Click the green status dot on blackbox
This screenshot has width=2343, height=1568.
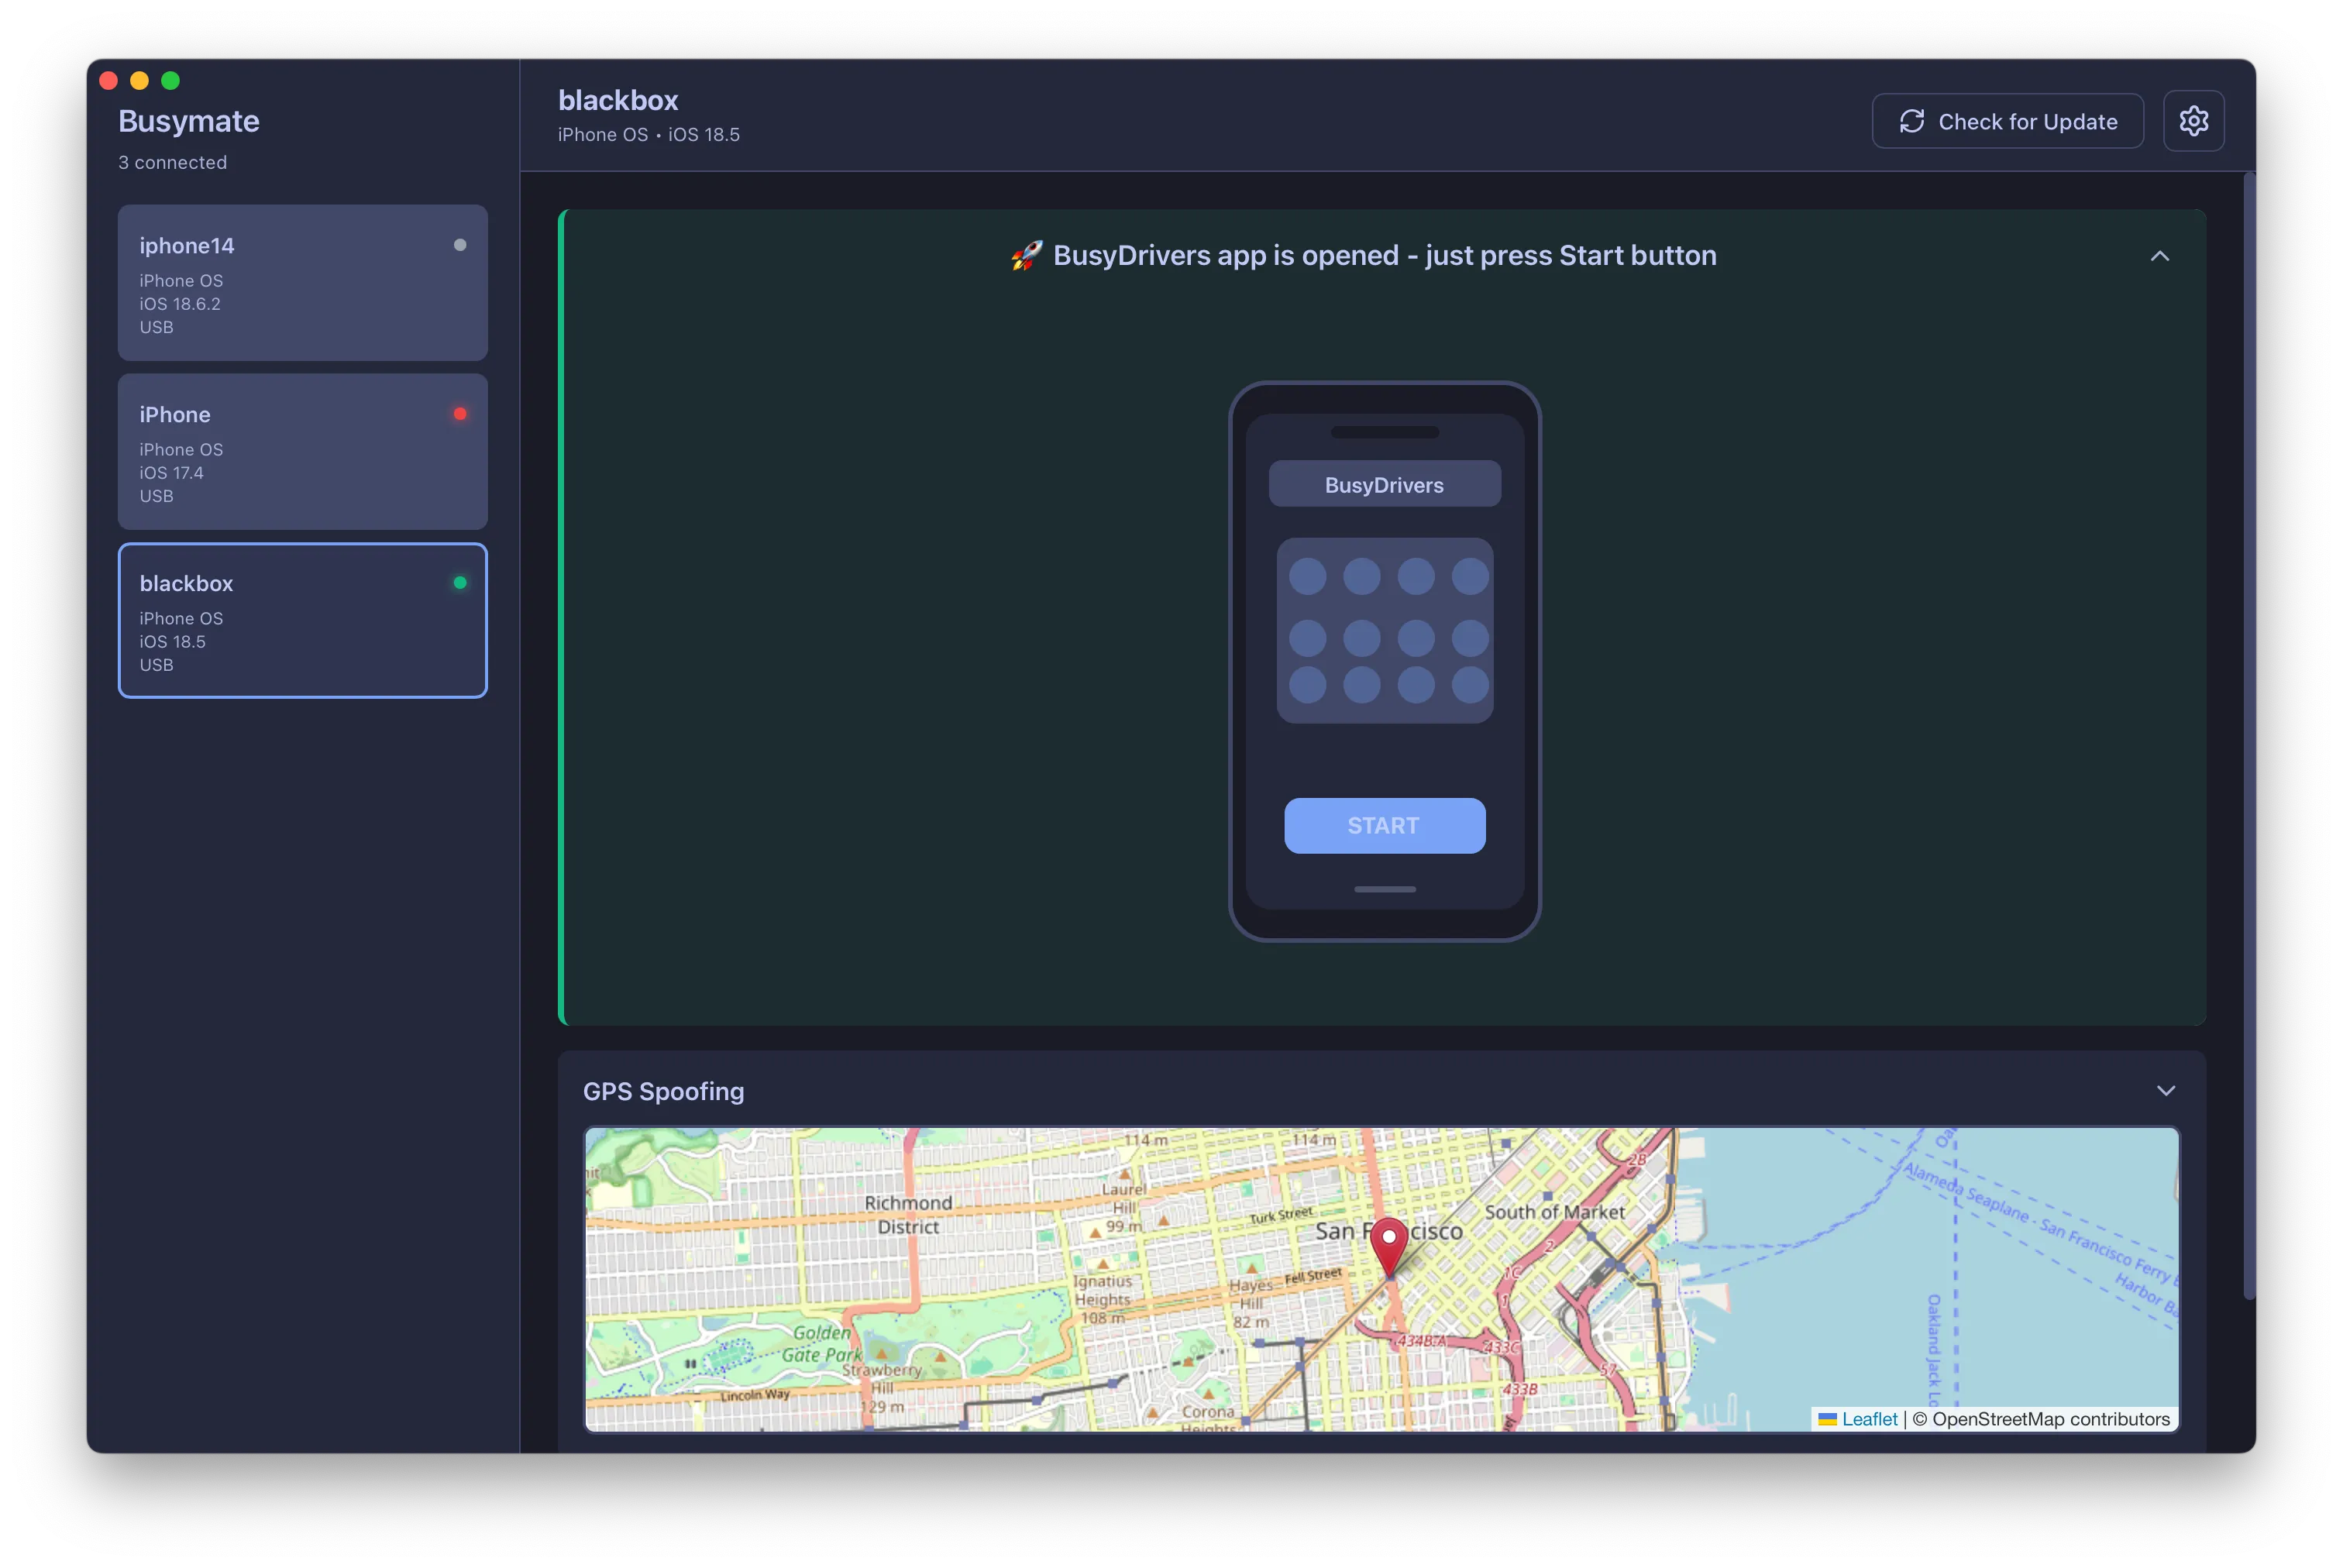tap(460, 583)
